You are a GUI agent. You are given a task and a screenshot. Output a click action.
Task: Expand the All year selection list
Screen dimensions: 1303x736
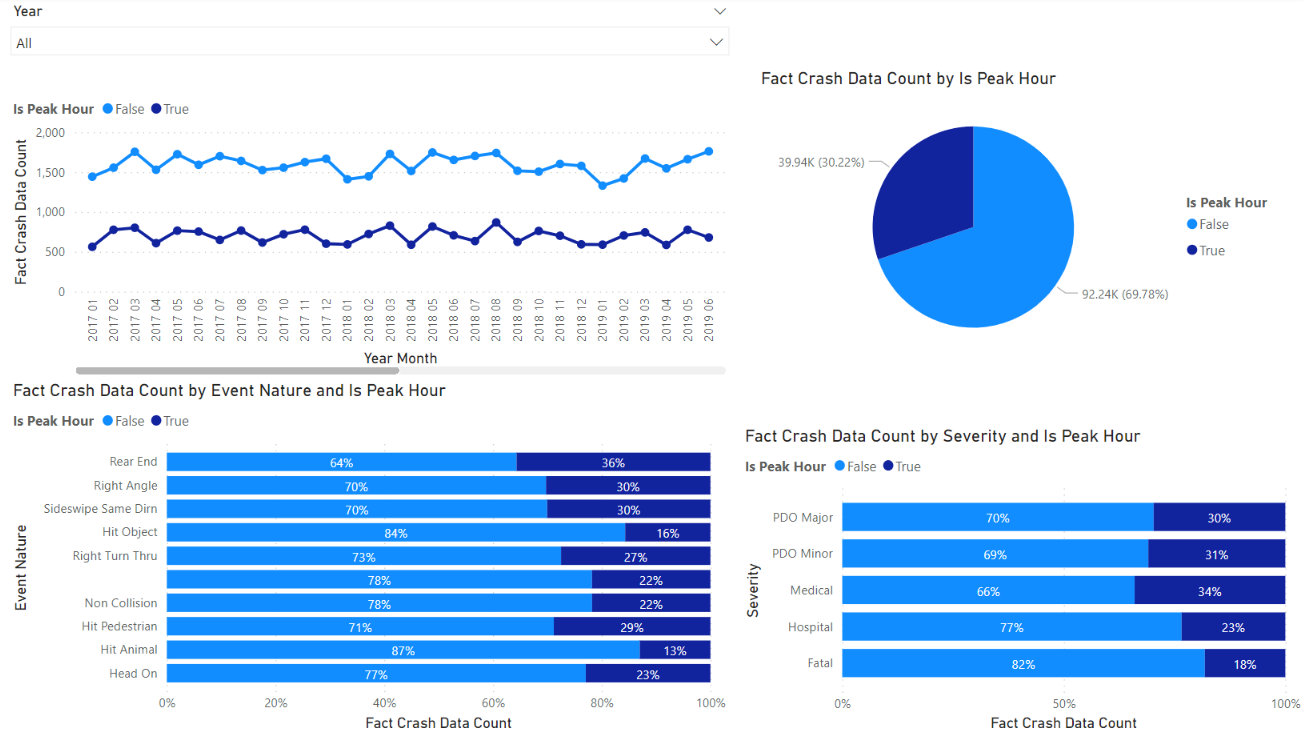pyautogui.click(x=715, y=42)
